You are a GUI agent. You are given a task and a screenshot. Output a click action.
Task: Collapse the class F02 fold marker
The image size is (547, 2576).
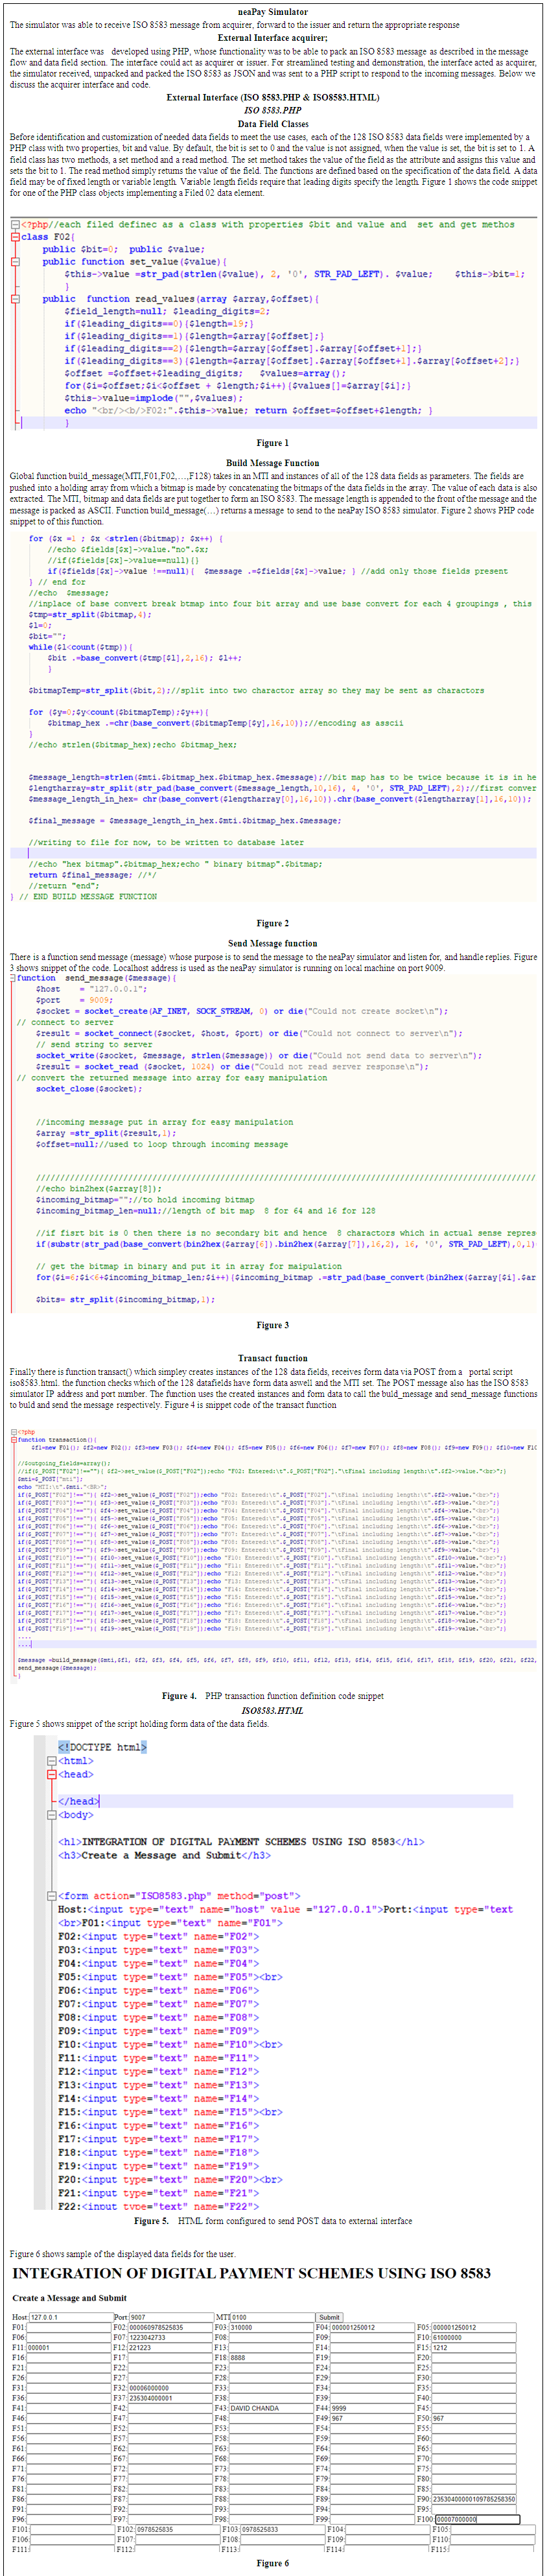click(15, 237)
